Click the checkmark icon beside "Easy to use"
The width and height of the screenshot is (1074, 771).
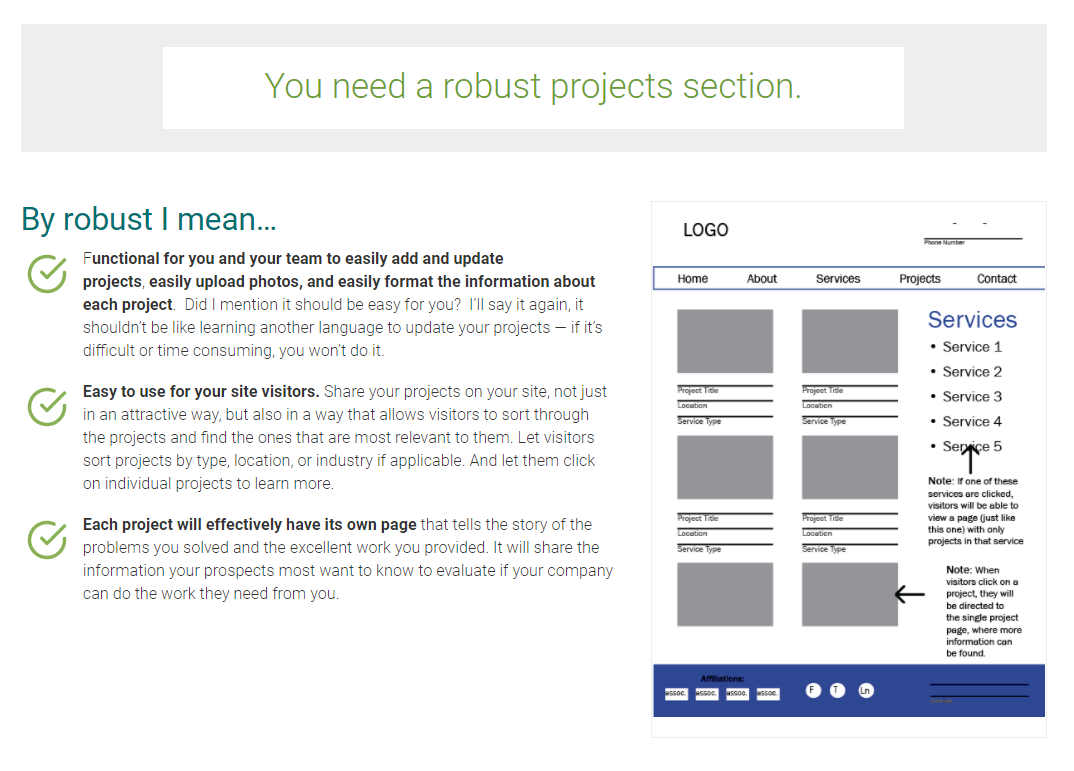point(47,406)
